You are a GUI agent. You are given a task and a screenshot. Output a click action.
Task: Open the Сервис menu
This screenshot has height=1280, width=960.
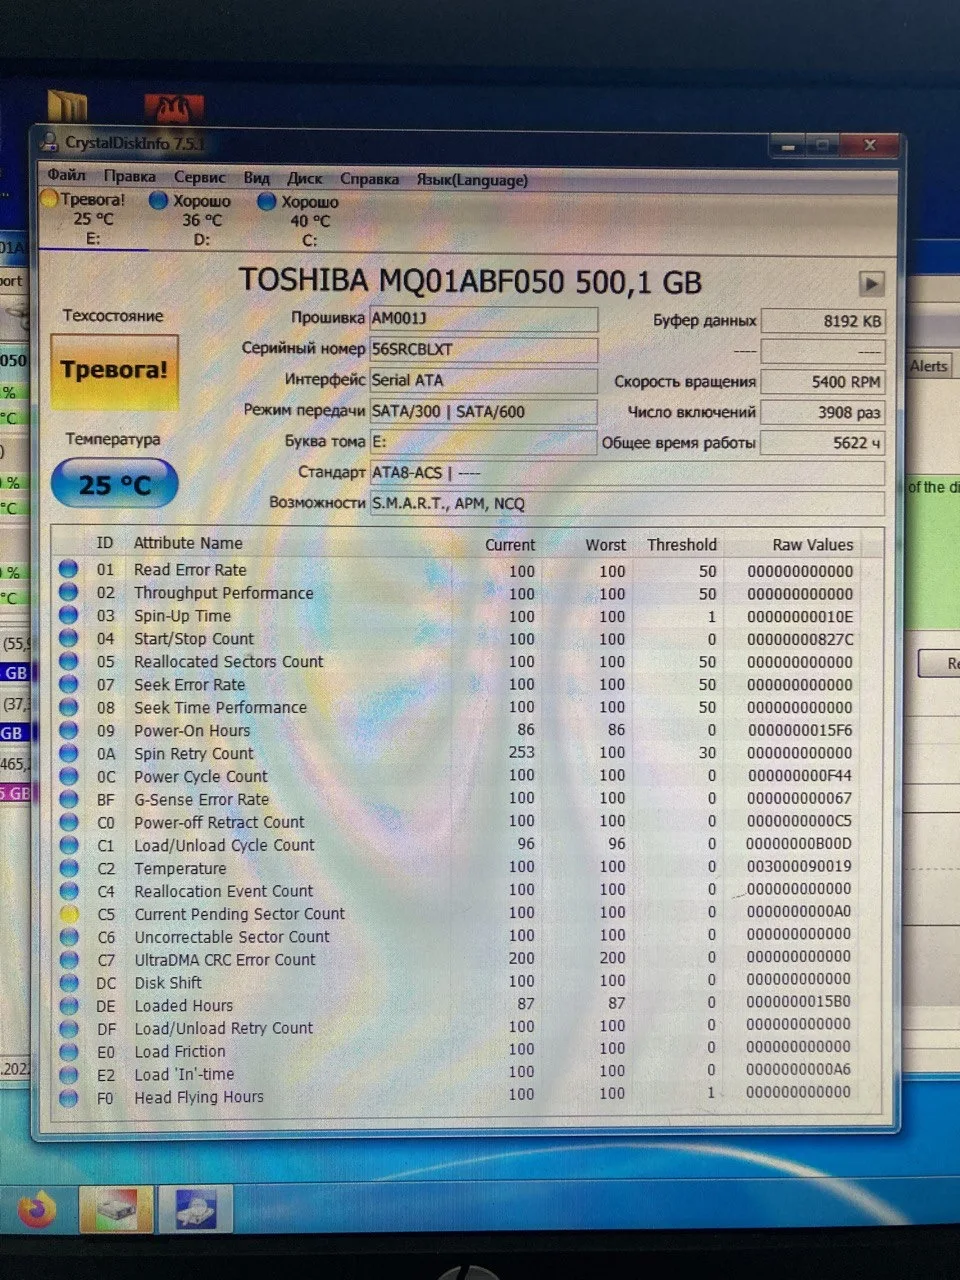click(x=199, y=177)
